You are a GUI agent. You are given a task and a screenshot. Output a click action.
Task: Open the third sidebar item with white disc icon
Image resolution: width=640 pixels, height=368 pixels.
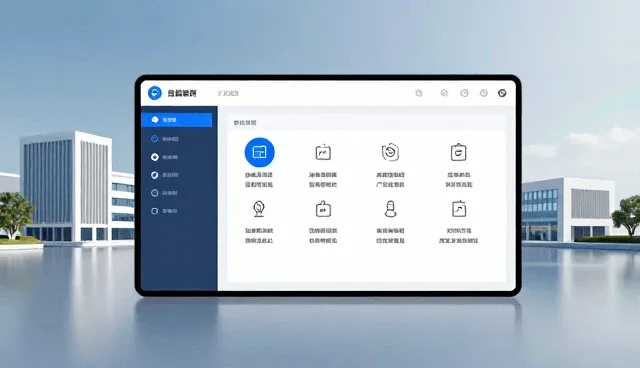165,157
